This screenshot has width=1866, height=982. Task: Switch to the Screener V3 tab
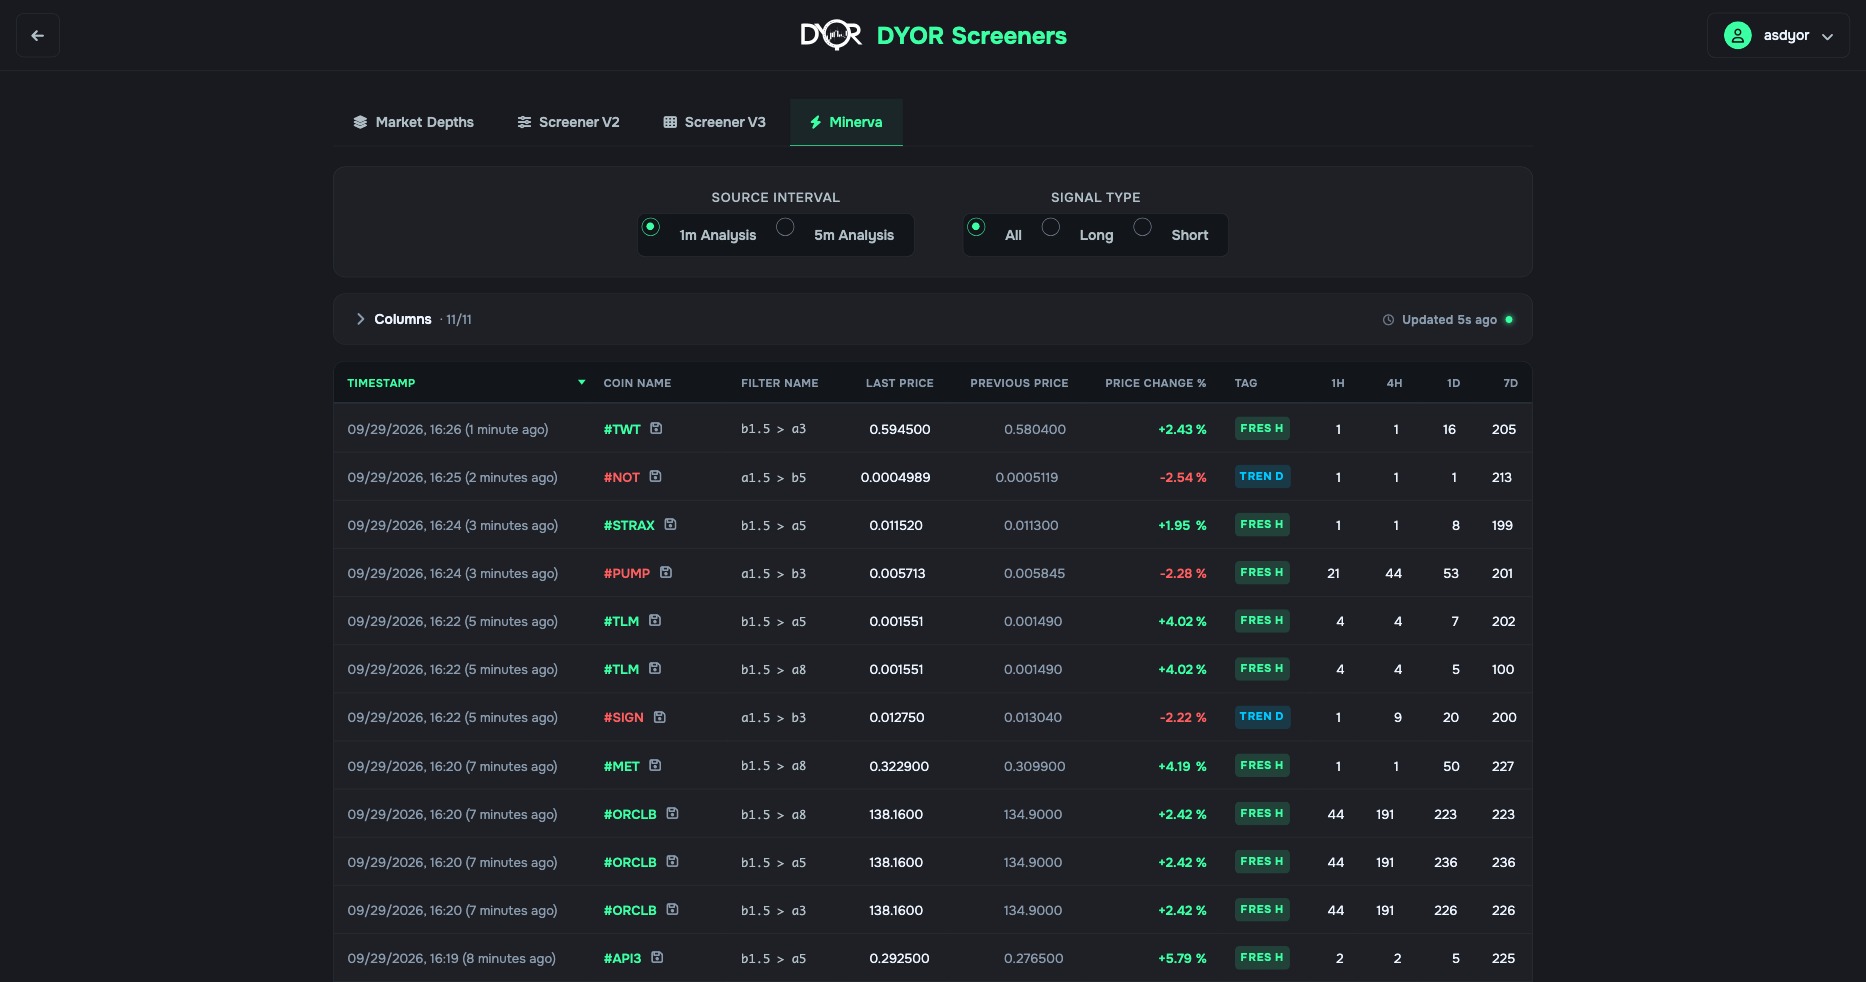[x=714, y=122]
